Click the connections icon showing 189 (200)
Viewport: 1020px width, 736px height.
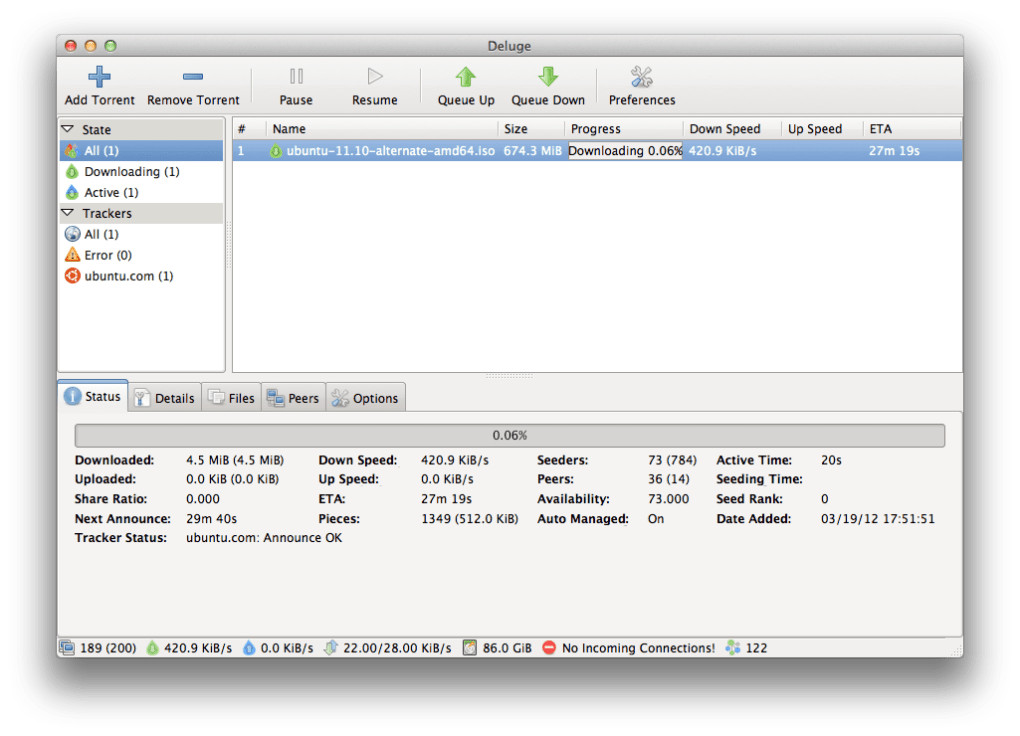66,647
